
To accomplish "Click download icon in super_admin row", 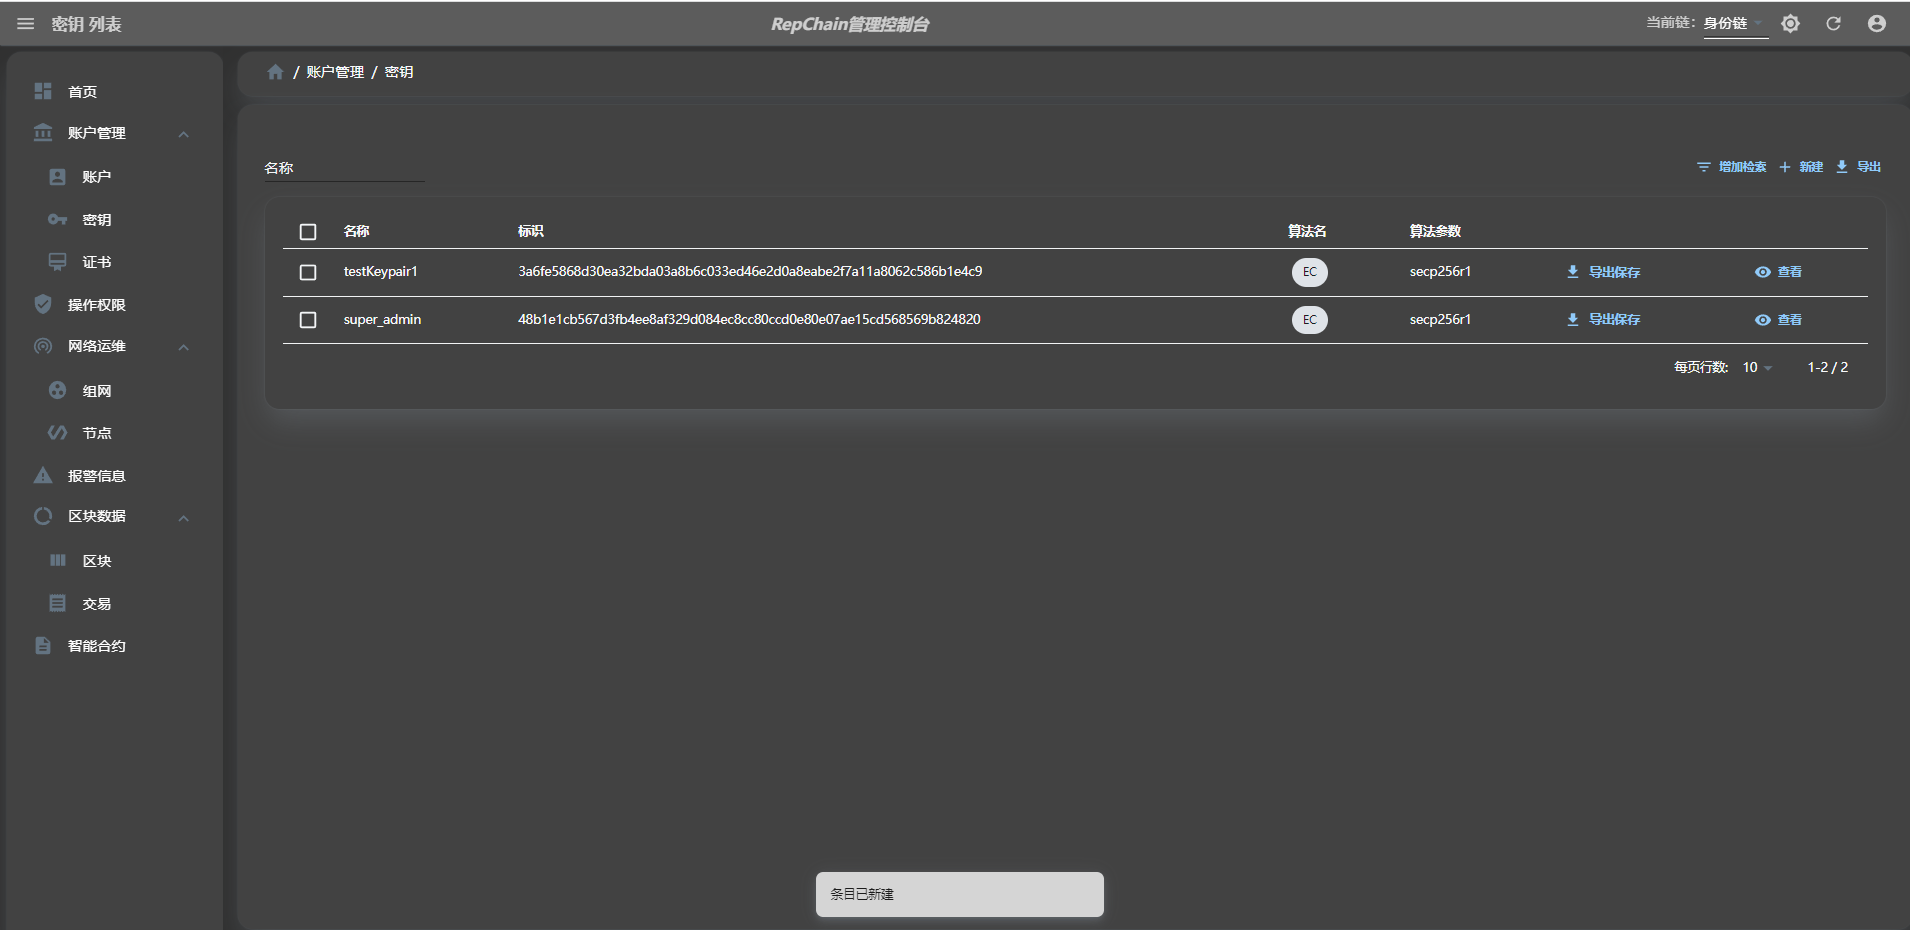I will click(x=1573, y=320).
